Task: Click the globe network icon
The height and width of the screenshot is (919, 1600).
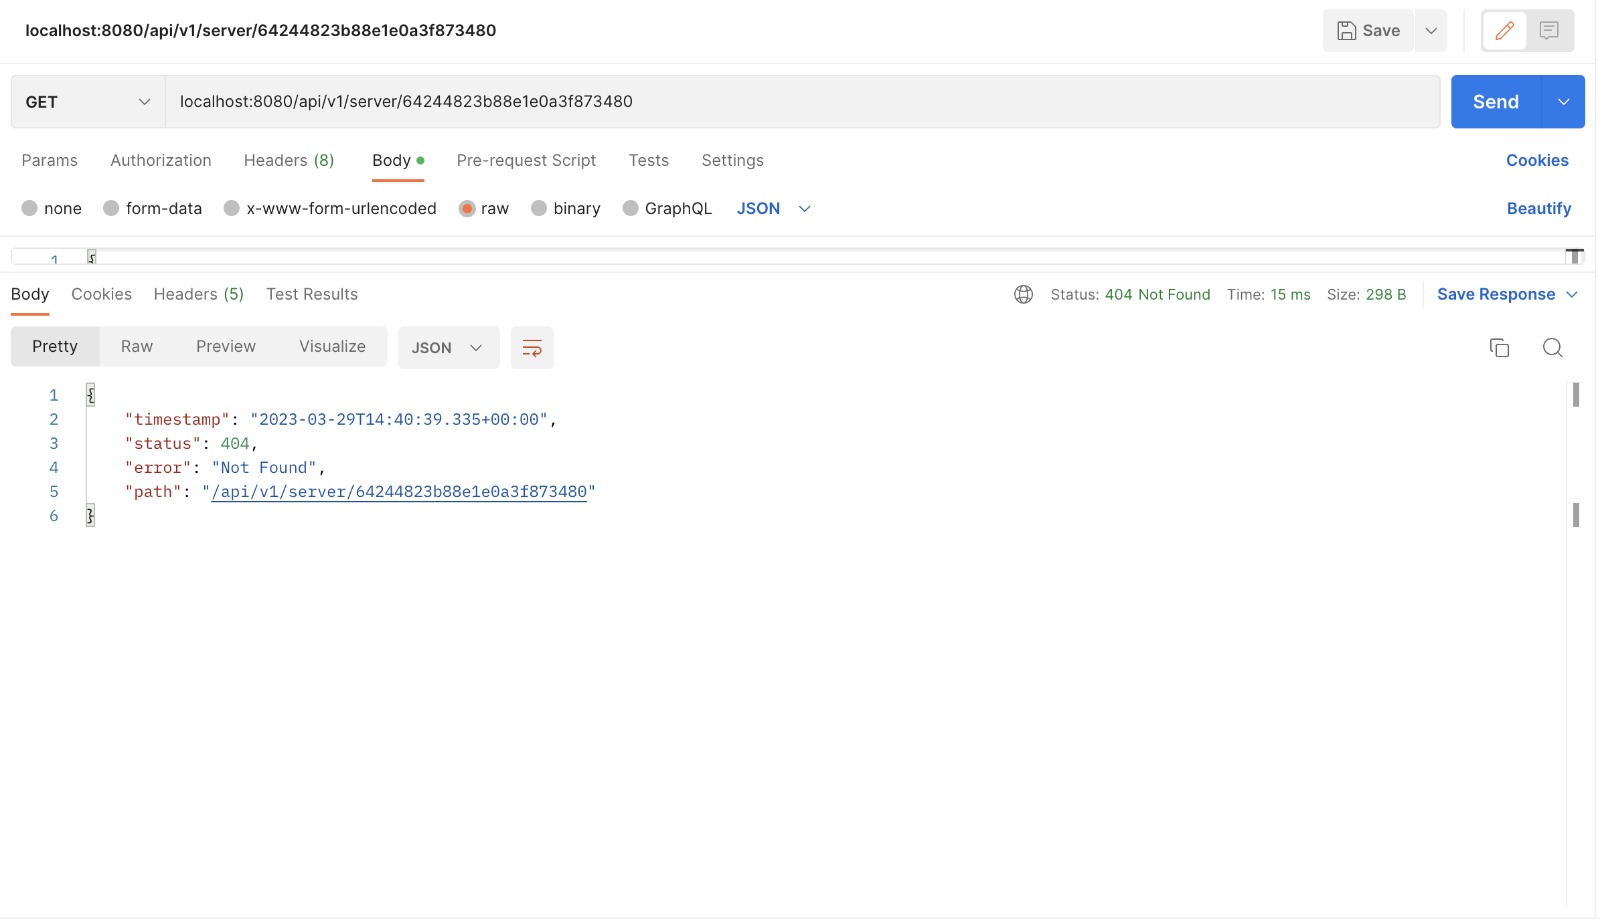Action: tap(1023, 294)
